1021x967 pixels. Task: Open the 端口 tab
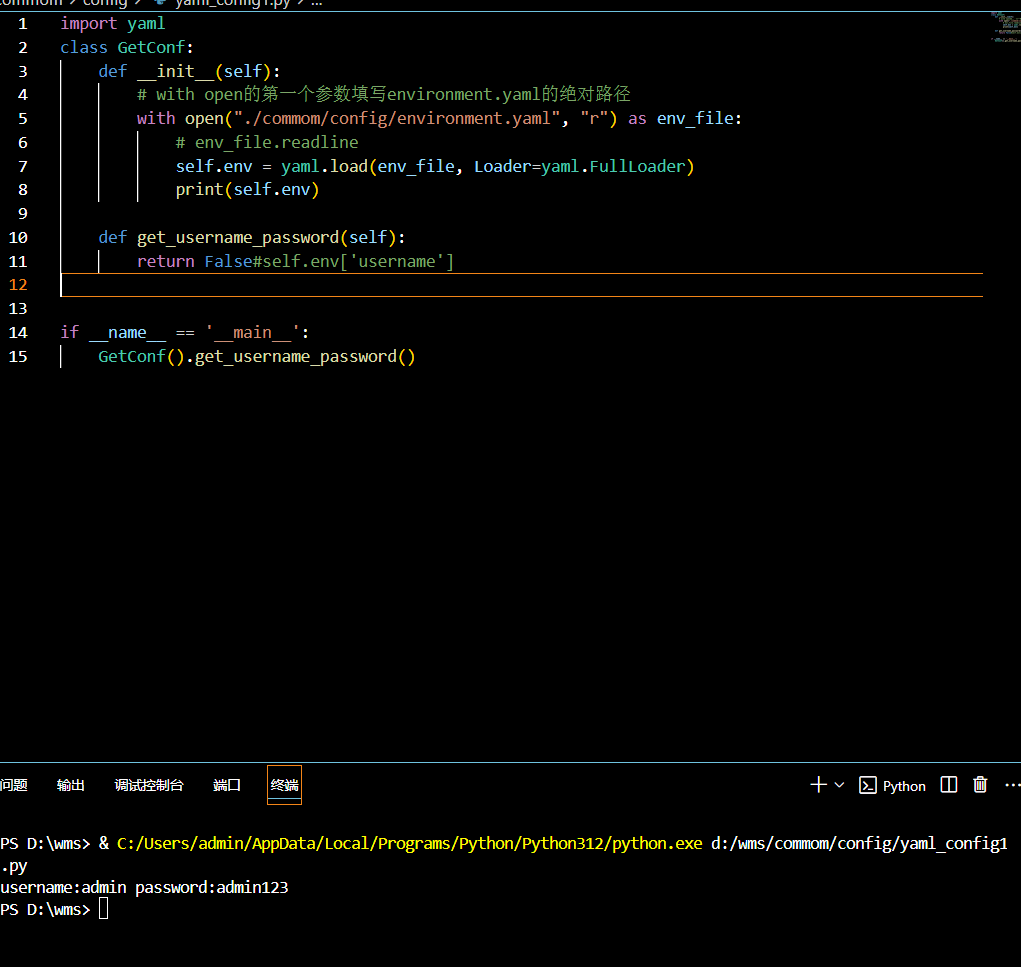click(227, 785)
